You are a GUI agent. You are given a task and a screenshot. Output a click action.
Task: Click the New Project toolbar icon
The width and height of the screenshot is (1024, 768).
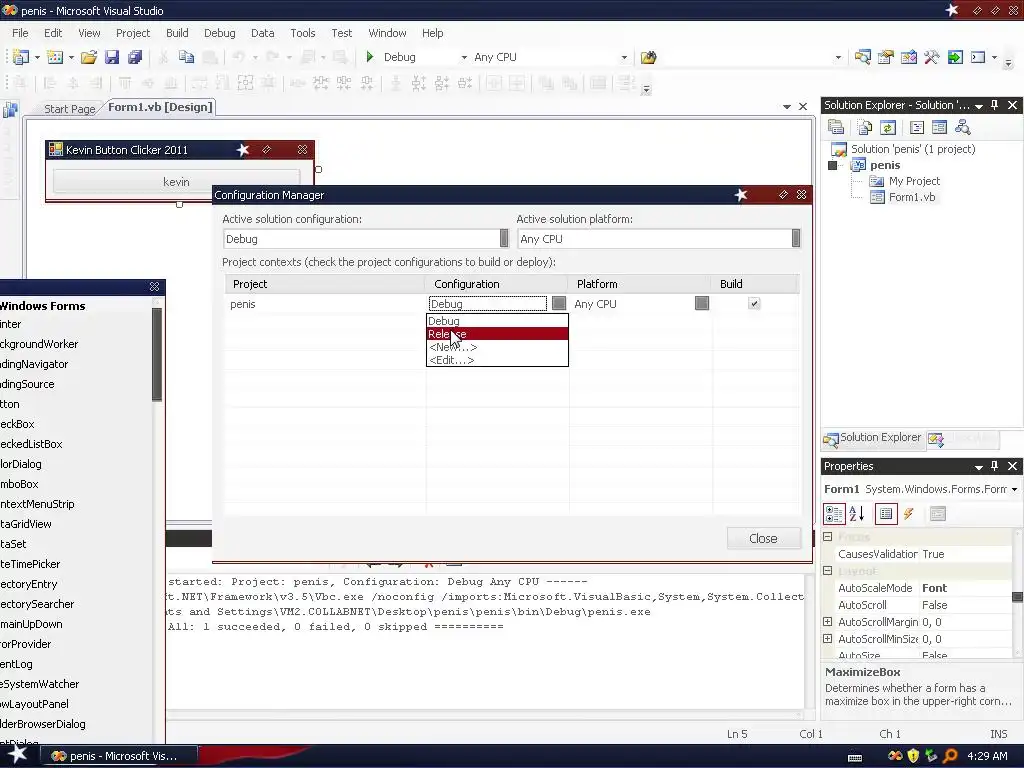pos(21,57)
